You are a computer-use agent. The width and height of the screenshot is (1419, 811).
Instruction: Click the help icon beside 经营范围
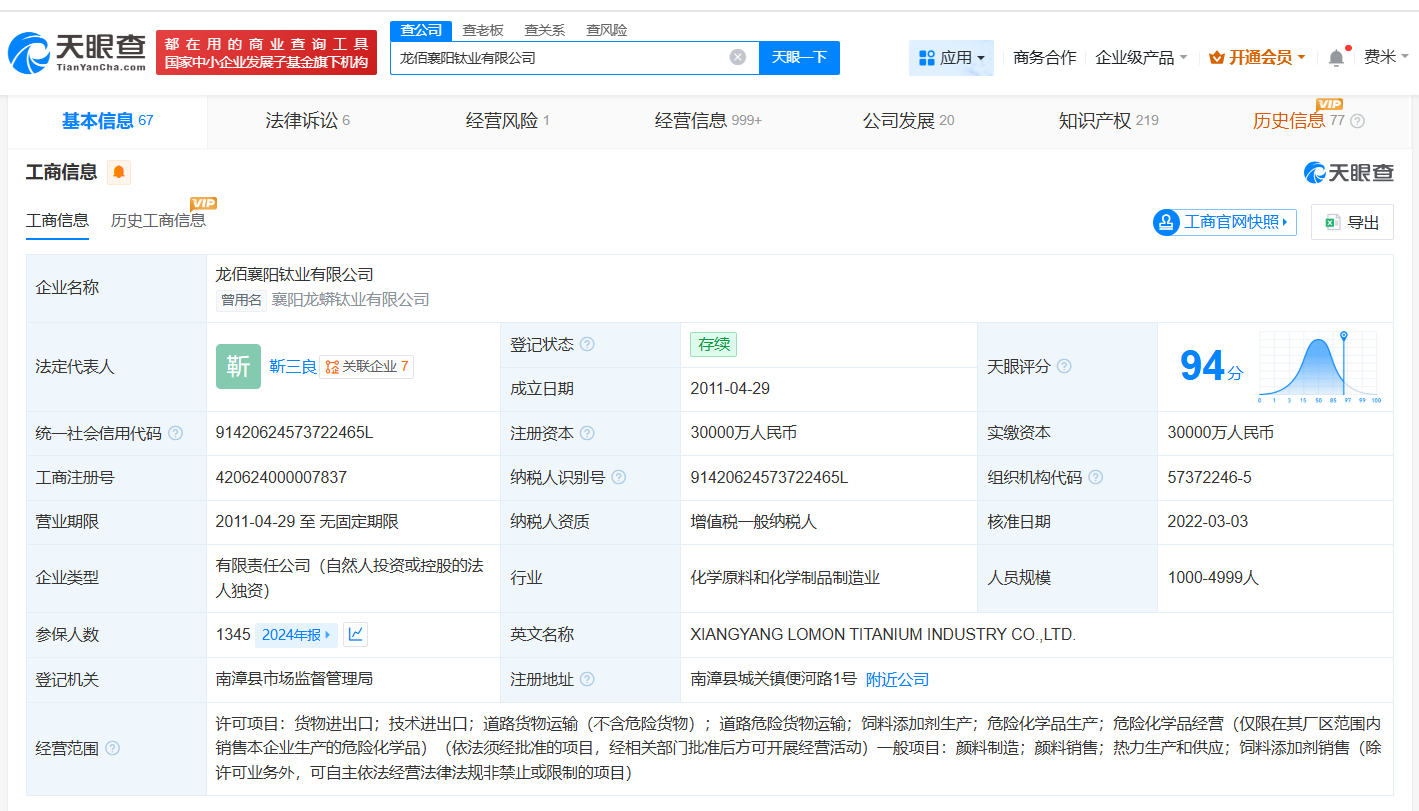113,748
